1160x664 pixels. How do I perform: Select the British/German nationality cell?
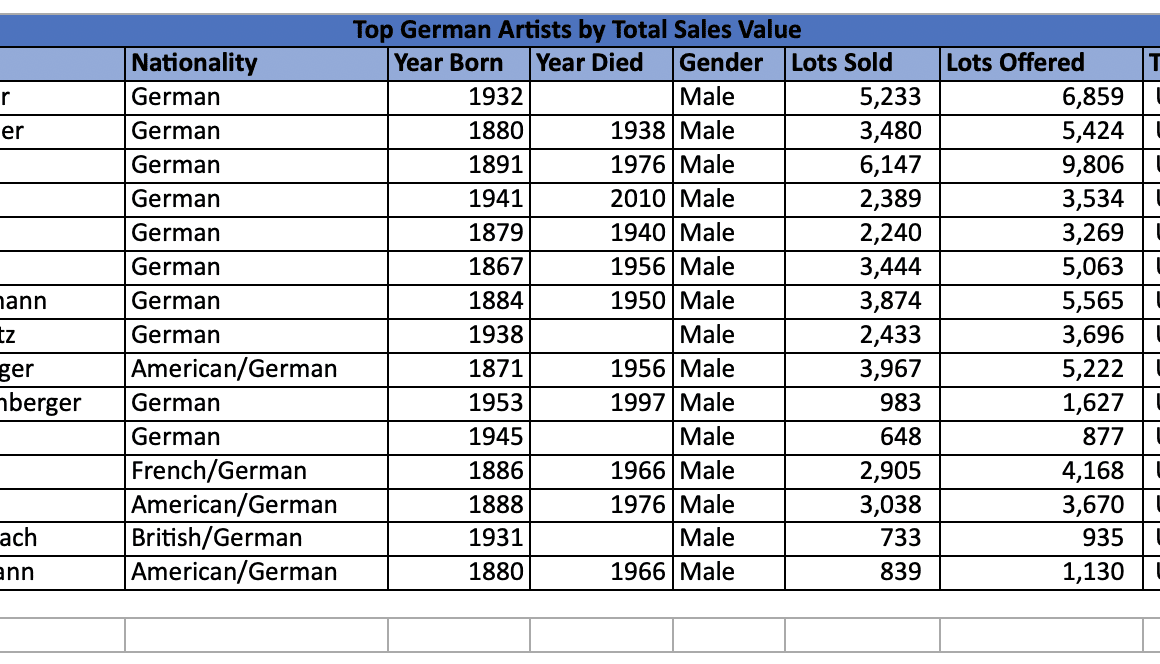click(x=256, y=539)
